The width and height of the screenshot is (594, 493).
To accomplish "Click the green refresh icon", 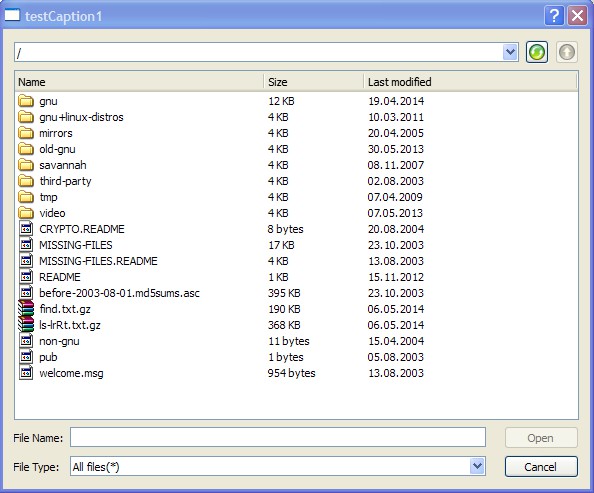I will point(536,52).
